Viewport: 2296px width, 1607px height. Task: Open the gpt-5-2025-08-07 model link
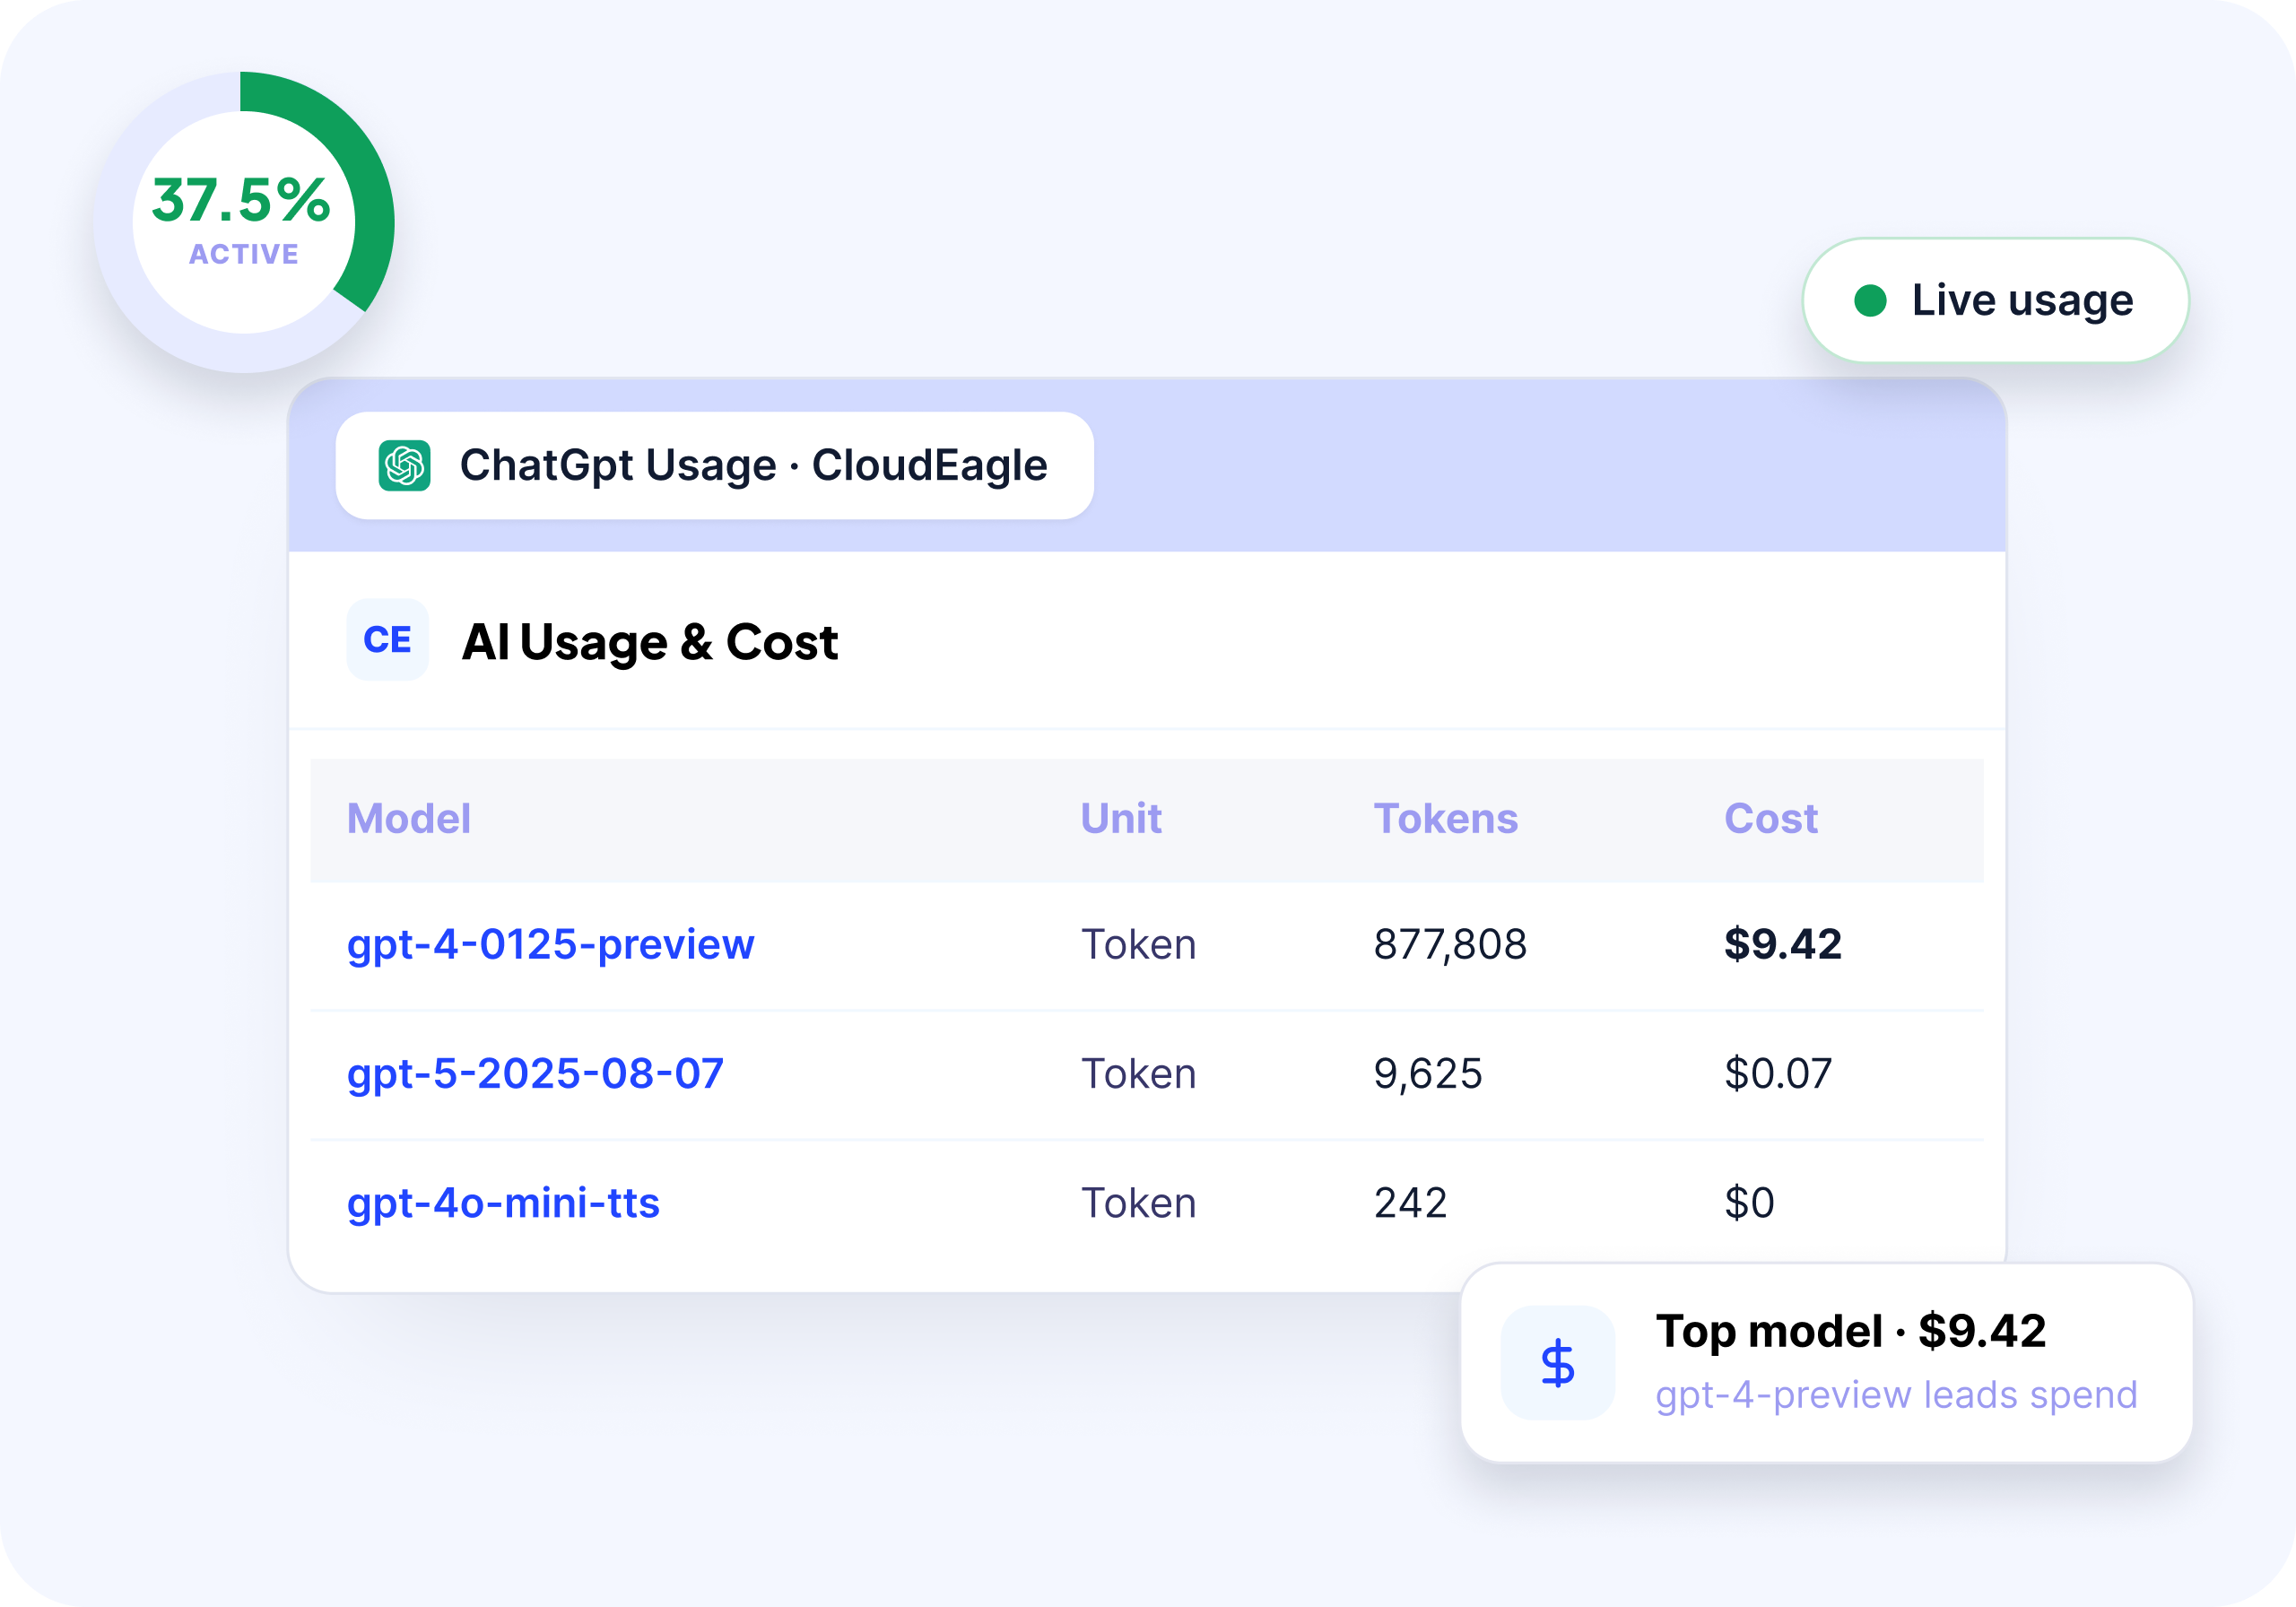pyautogui.click(x=535, y=1074)
